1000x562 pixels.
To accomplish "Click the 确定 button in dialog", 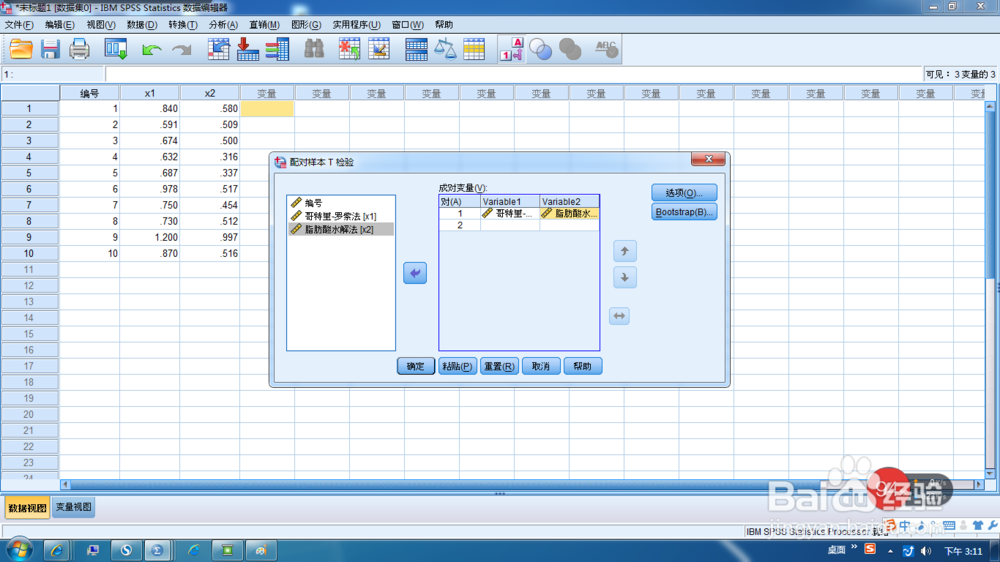I will pos(415,366).
